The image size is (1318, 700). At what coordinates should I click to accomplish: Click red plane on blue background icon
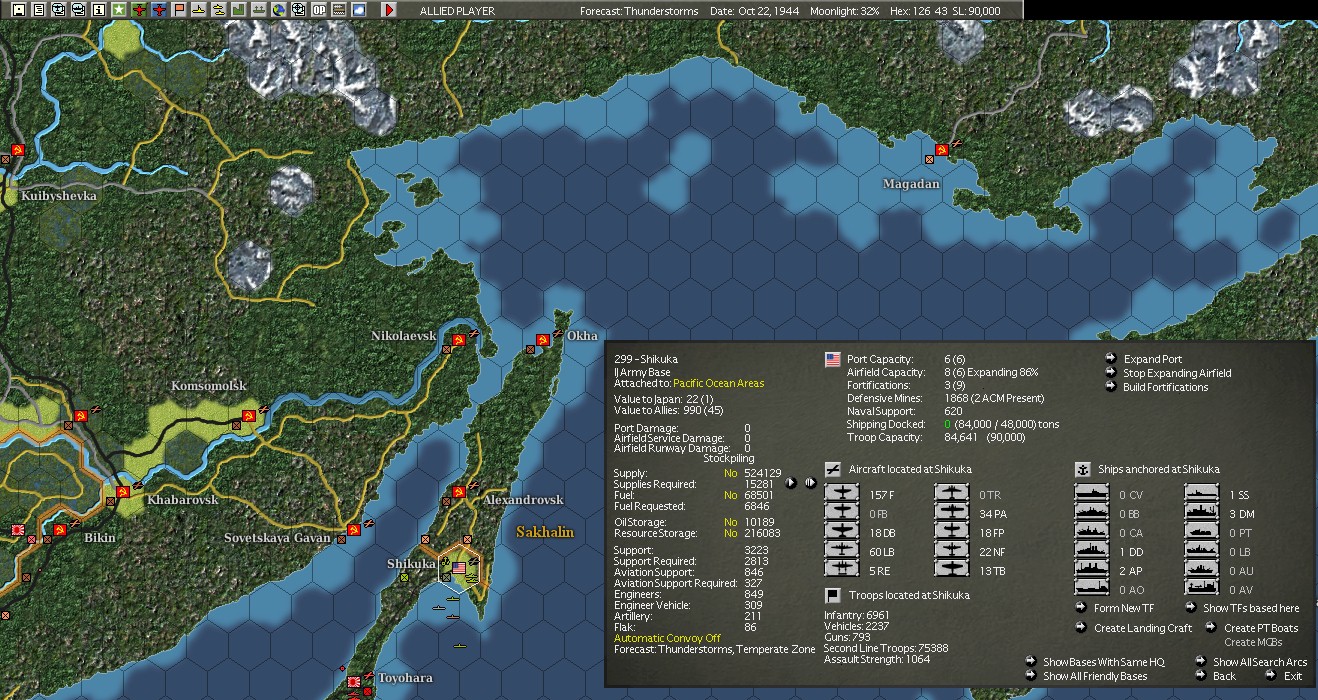click(x=159, y=10)
